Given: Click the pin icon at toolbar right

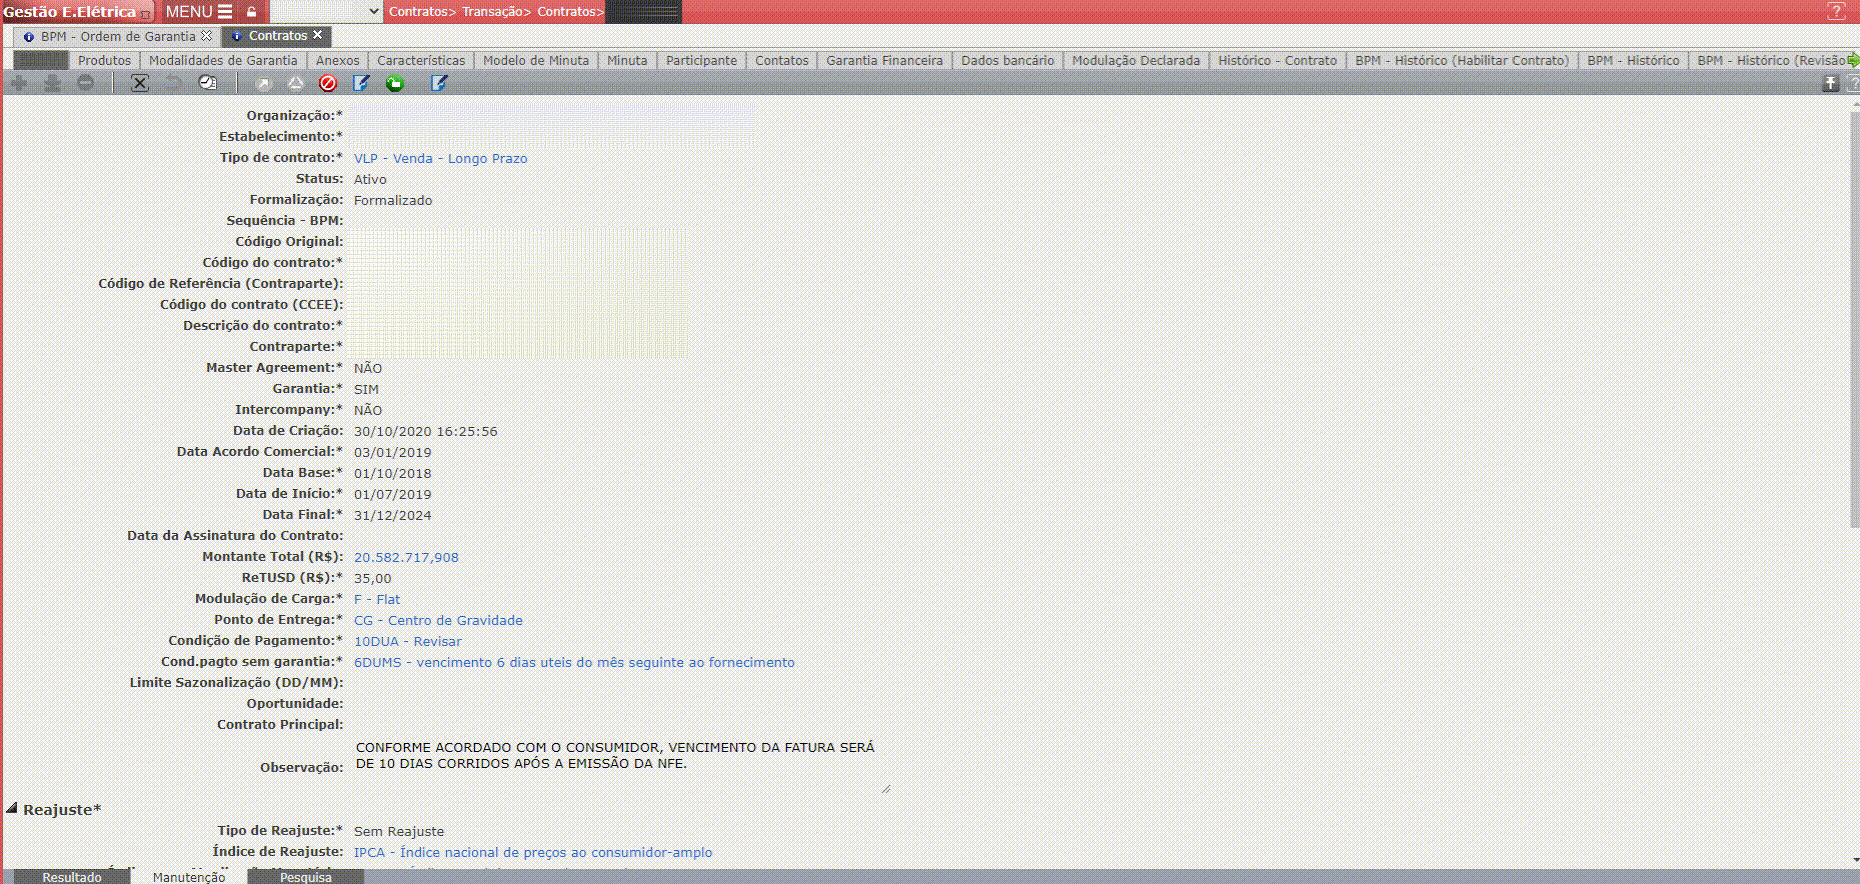Looking at the screenshot, I should (1830, 83).
